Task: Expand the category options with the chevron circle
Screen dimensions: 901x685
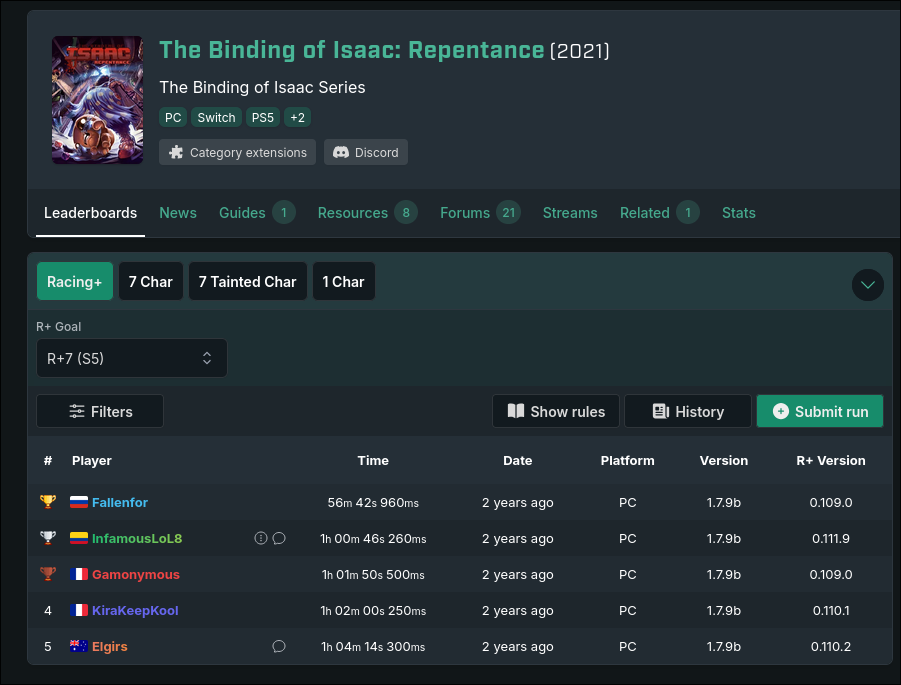Action: coord(868,284)
